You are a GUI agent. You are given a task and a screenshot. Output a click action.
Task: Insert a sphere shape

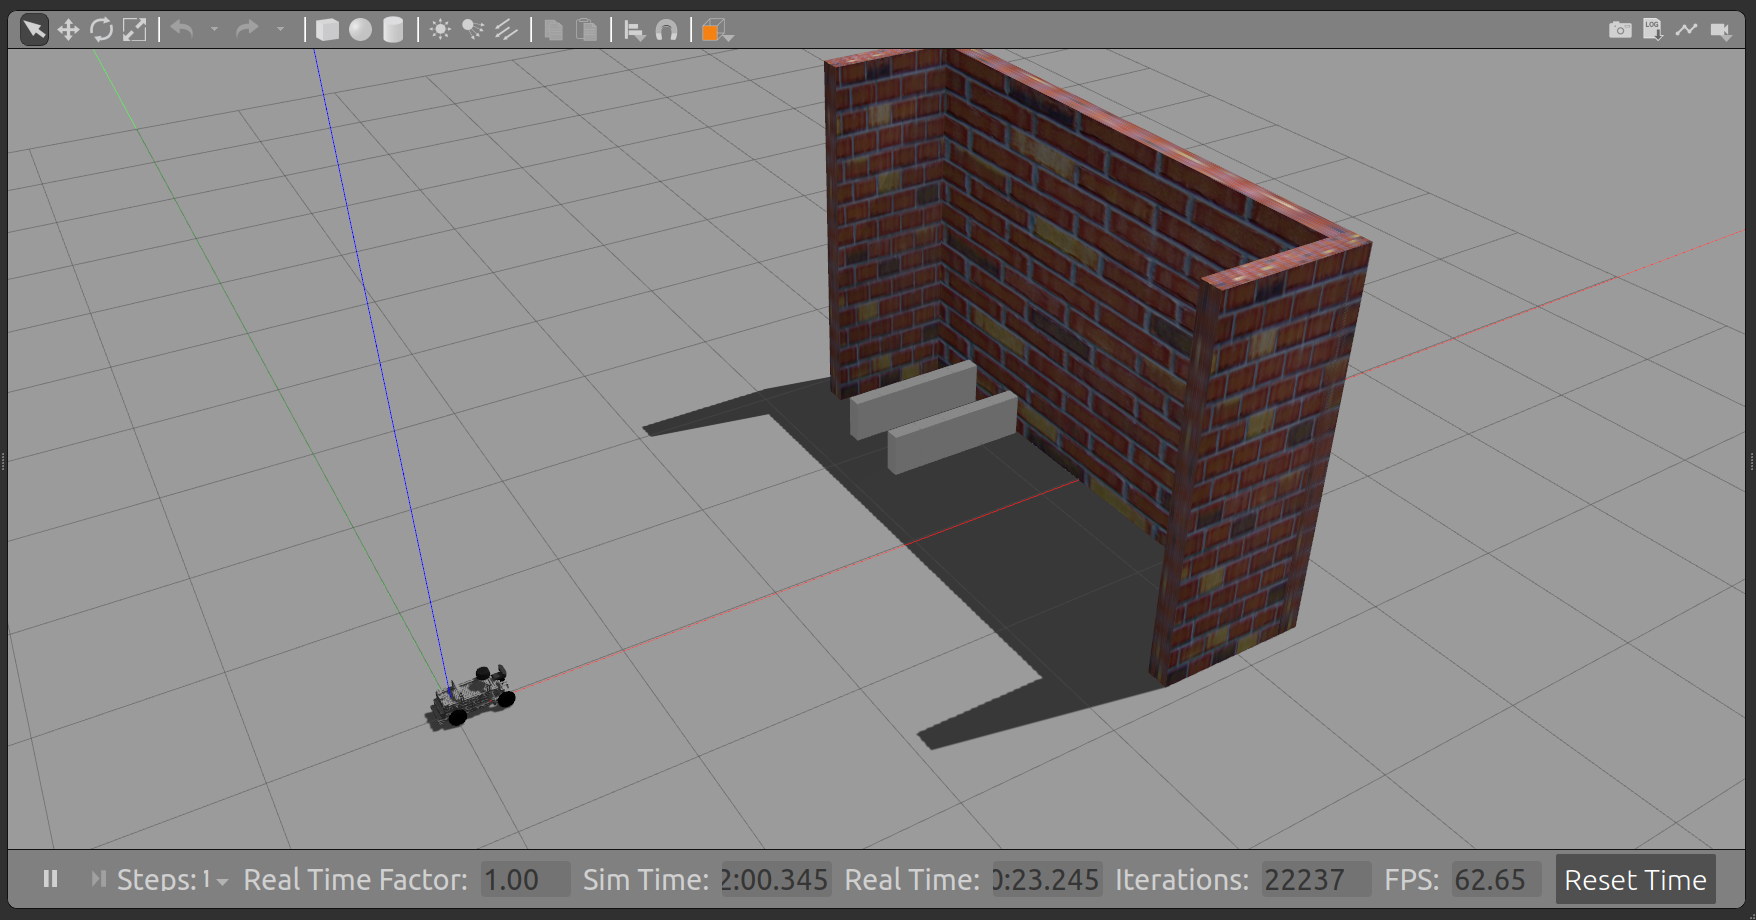point(360,30)
